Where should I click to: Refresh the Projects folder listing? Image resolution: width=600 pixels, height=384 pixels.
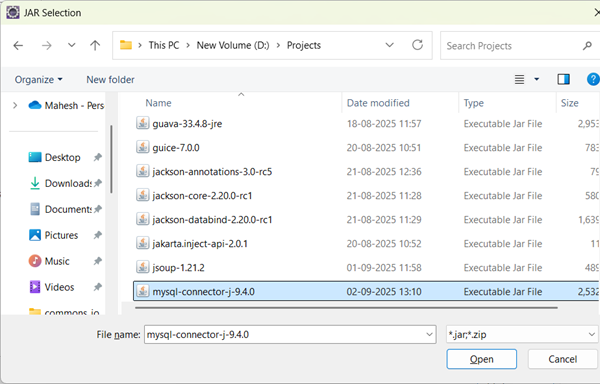point(417,45)
